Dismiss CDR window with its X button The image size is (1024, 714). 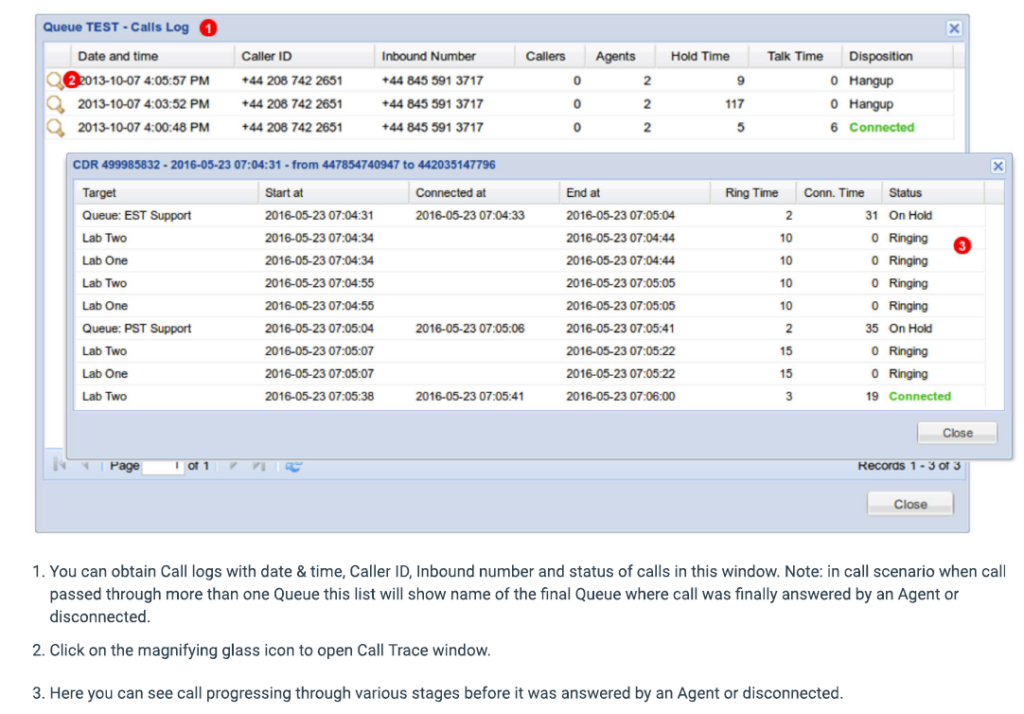997,166
